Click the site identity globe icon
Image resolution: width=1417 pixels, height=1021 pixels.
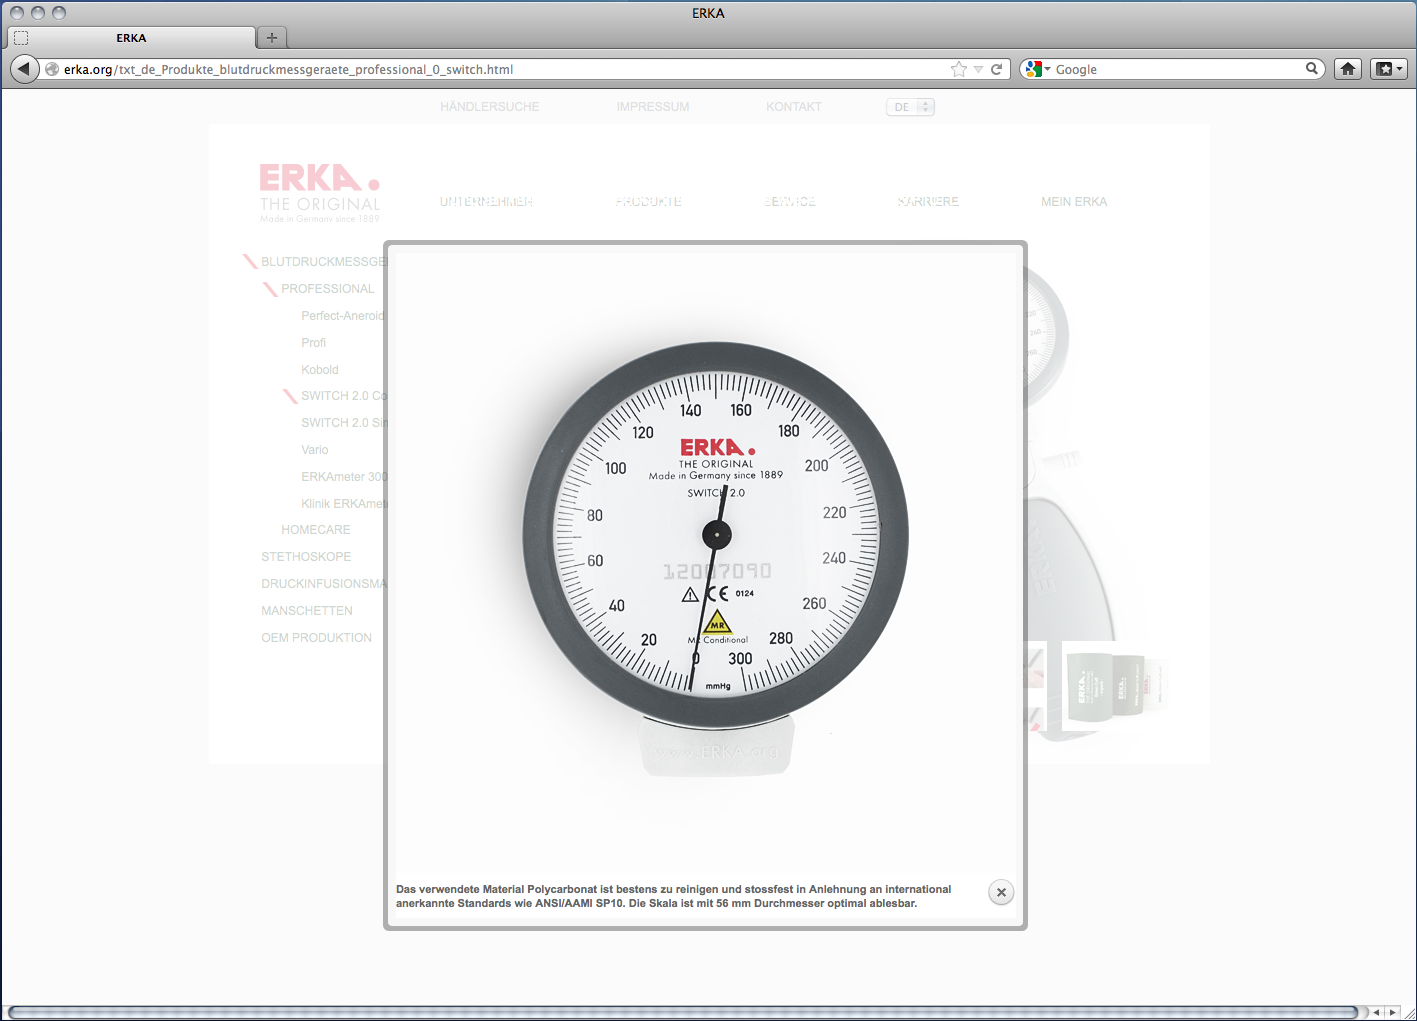[52, 69]
